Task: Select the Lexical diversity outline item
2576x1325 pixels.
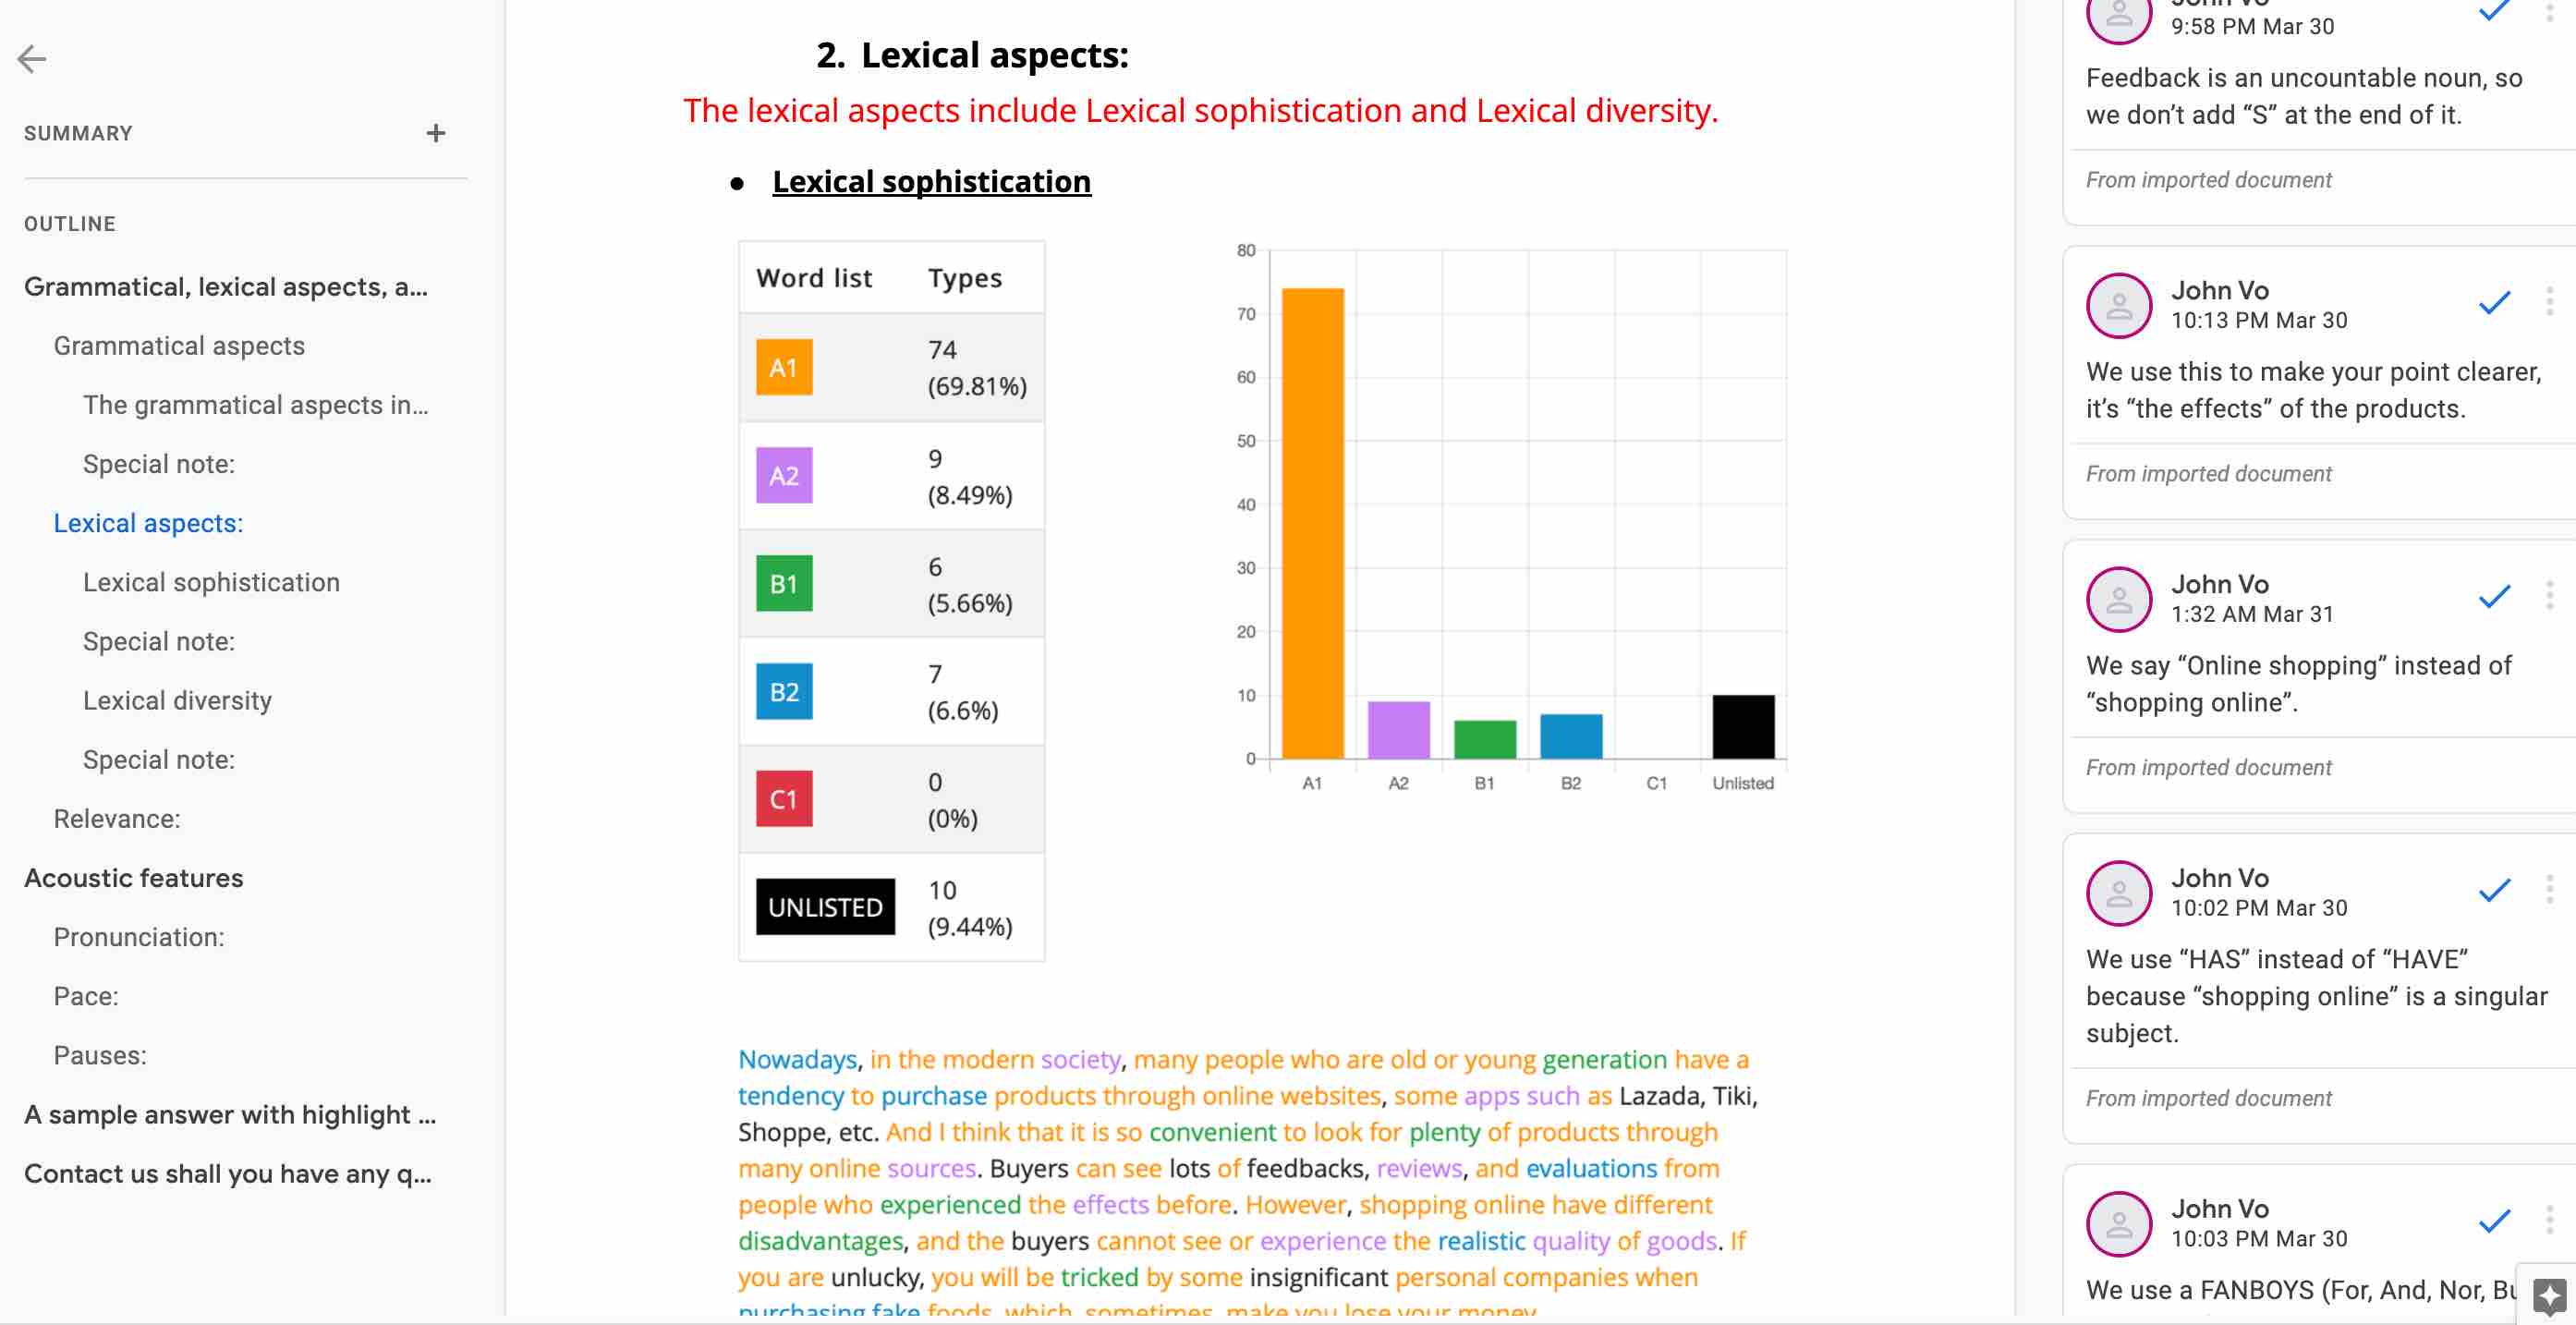Action: (x=177, y=701)
